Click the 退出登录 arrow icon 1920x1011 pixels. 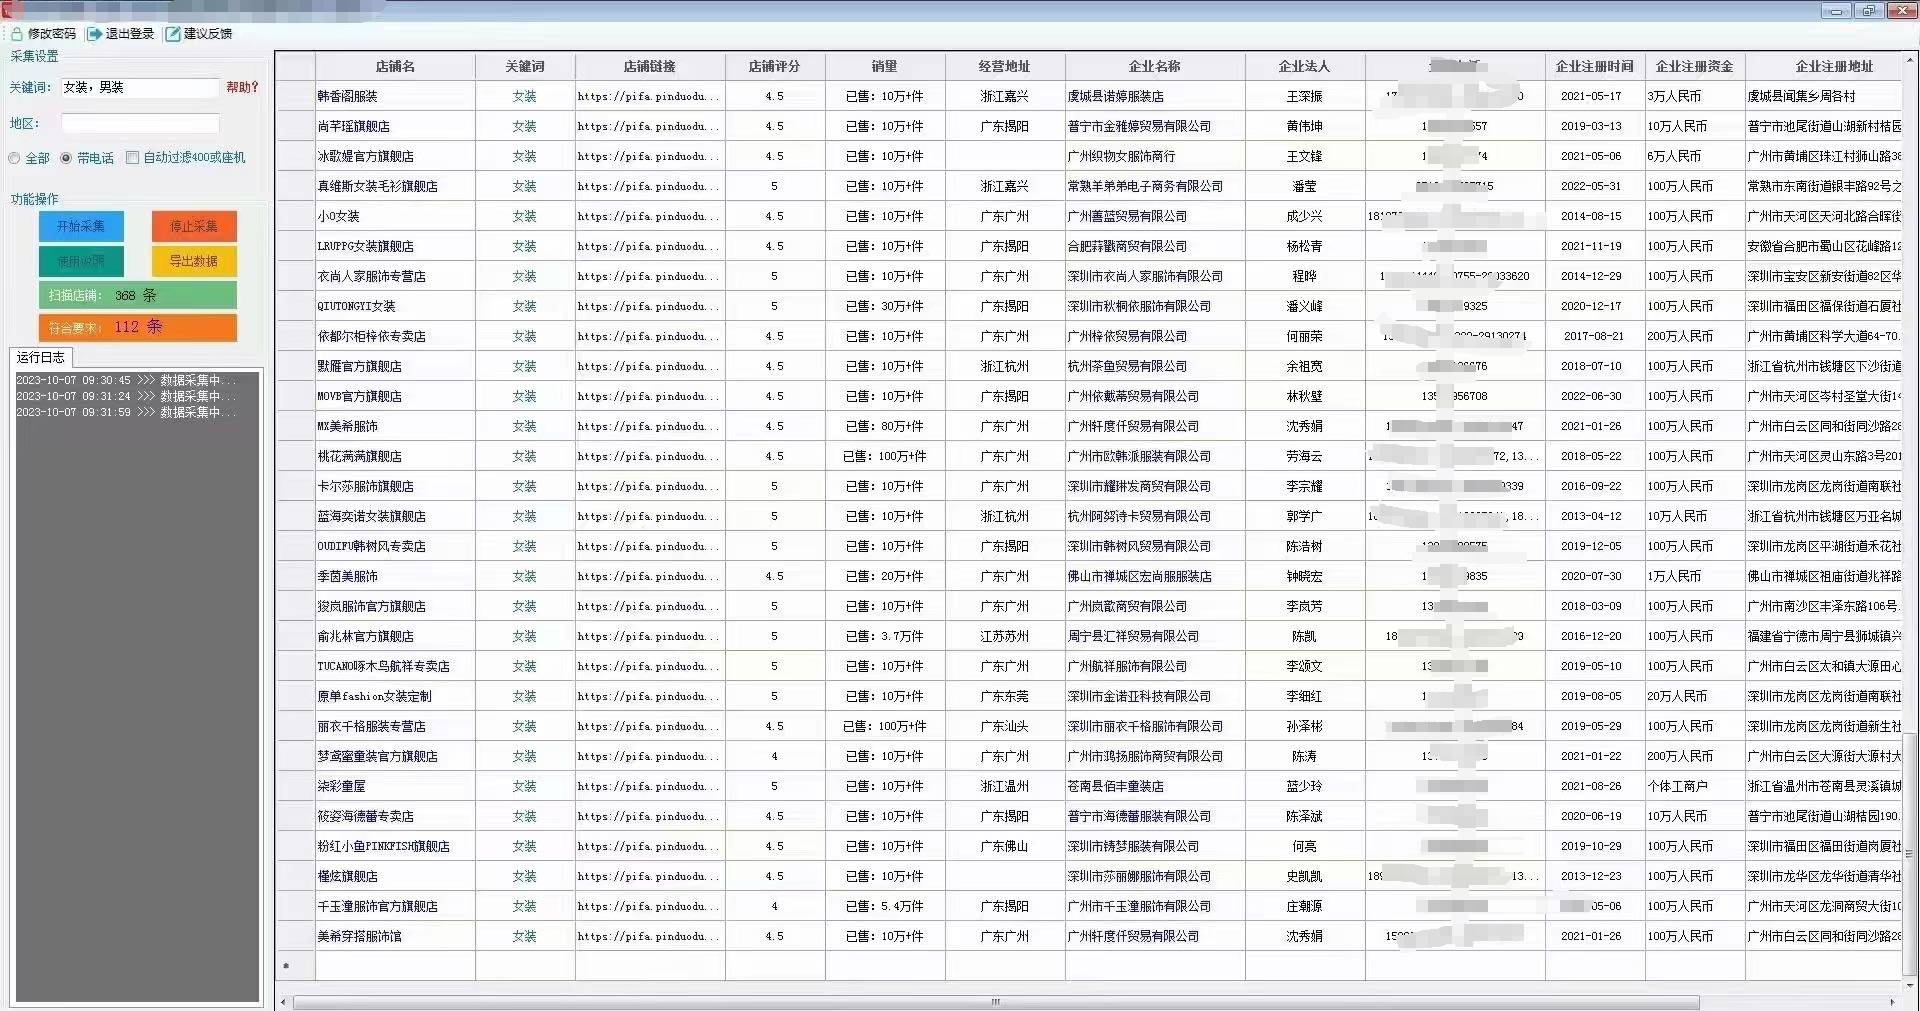click(95, 34)
